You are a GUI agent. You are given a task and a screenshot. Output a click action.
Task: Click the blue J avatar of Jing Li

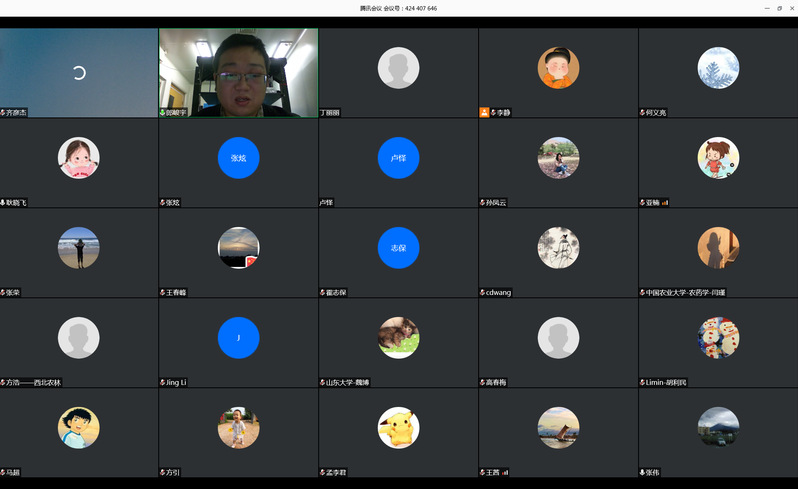tap(238, 337)
